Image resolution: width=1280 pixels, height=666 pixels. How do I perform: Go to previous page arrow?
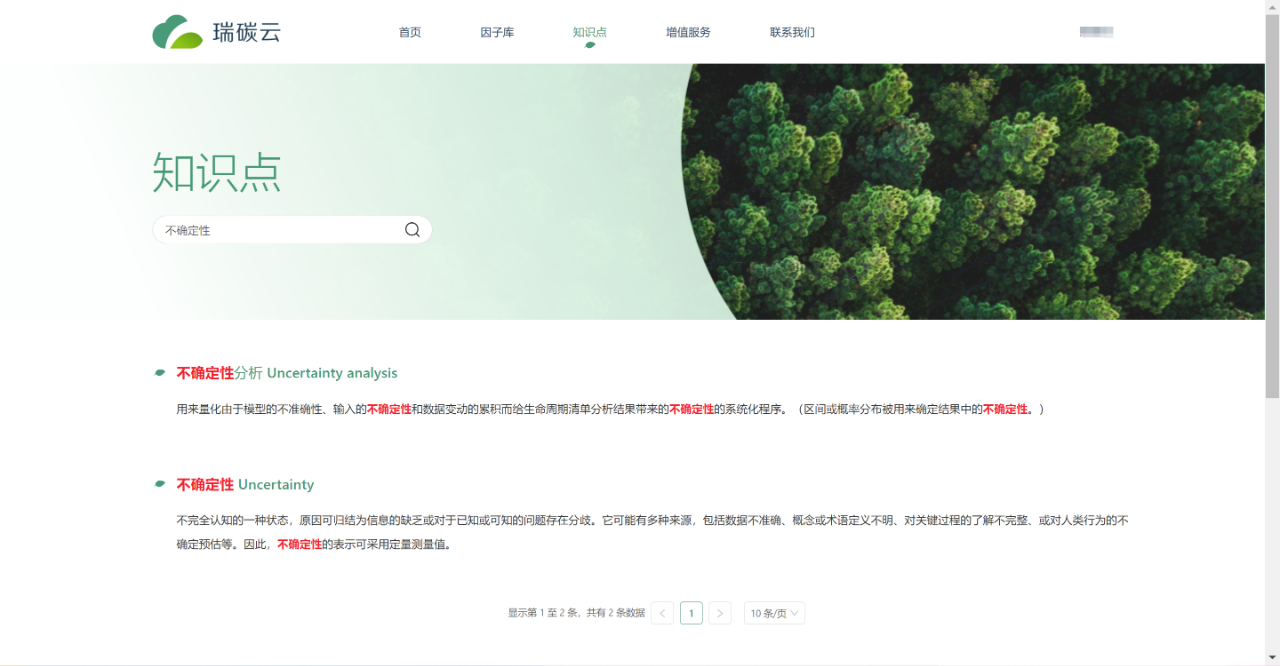click(x=662, y=613)
